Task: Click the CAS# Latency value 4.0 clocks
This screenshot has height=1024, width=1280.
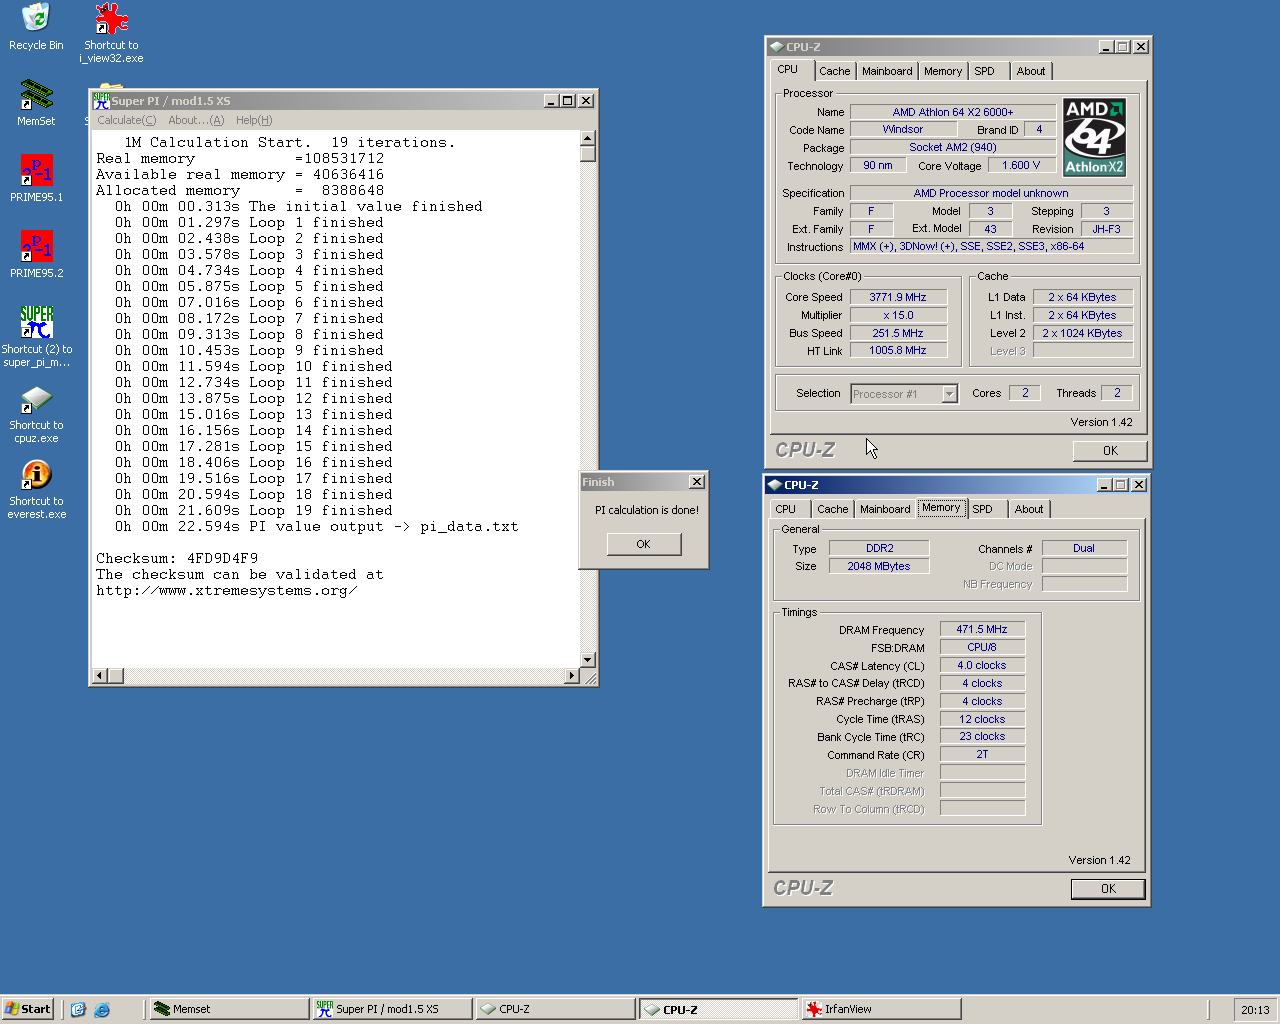Action: [x=982, y=665]
